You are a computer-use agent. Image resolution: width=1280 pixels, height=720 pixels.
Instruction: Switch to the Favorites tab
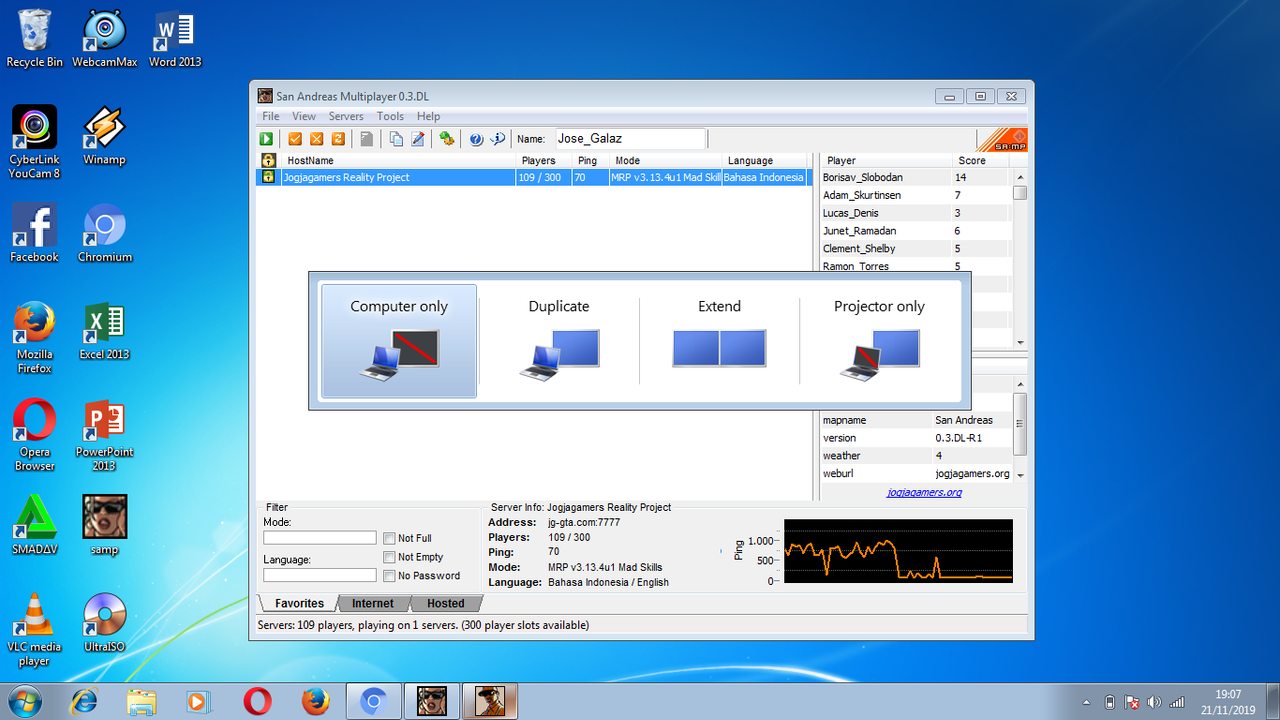coord(299,603)
